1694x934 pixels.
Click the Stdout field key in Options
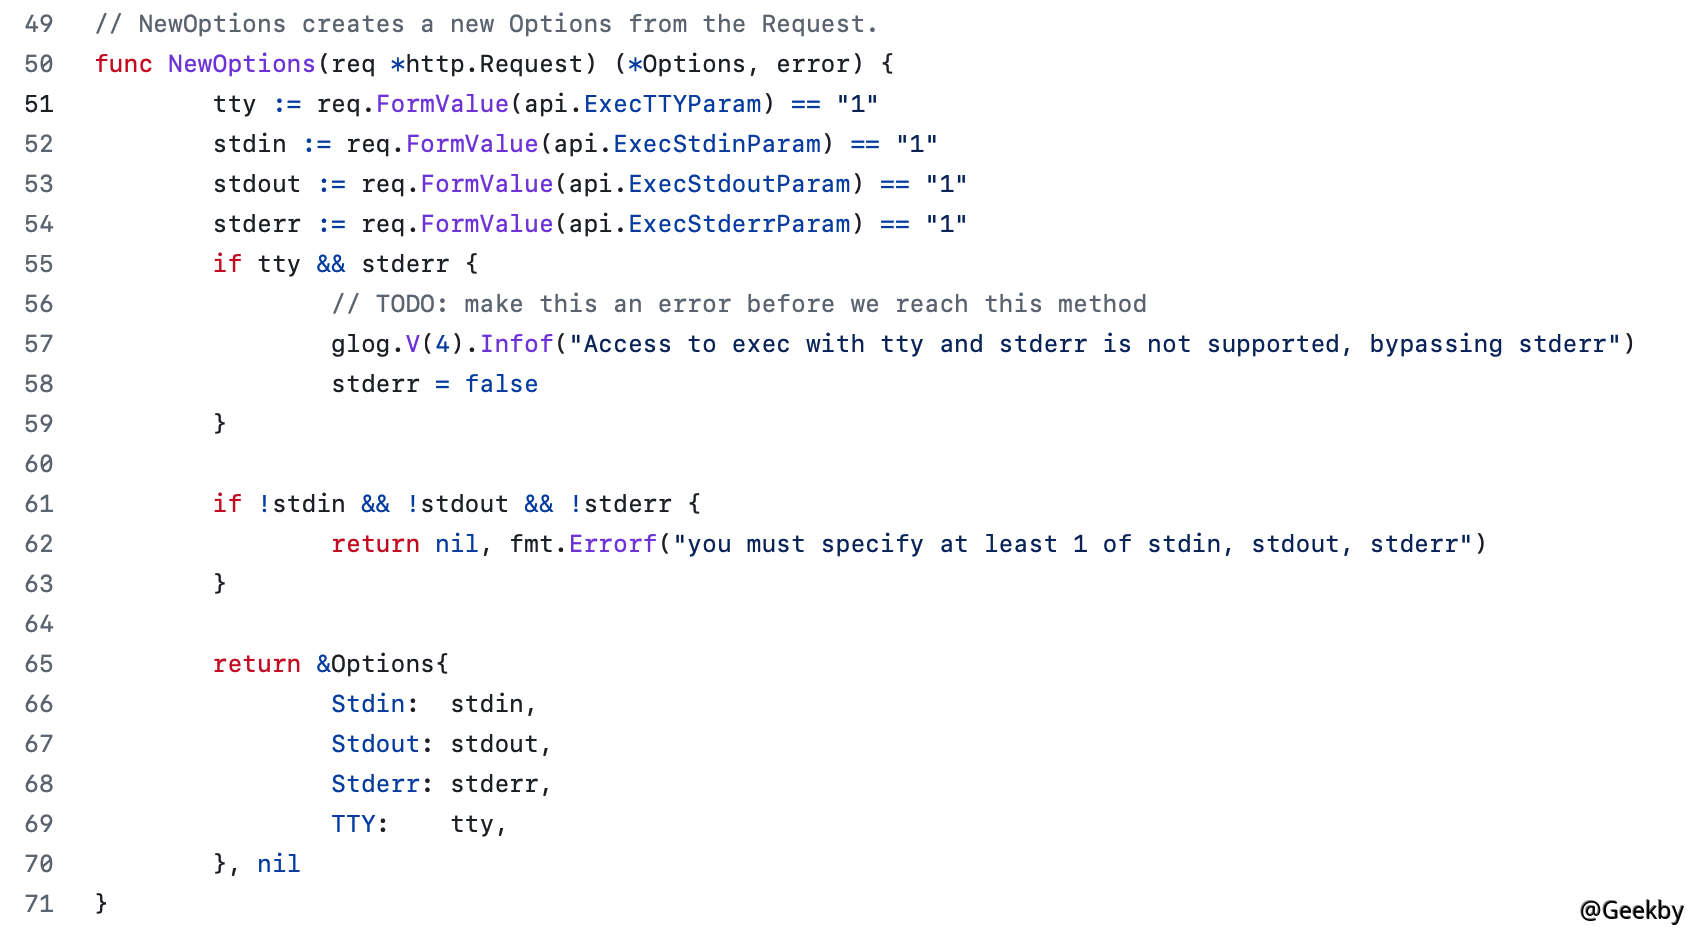375,744
